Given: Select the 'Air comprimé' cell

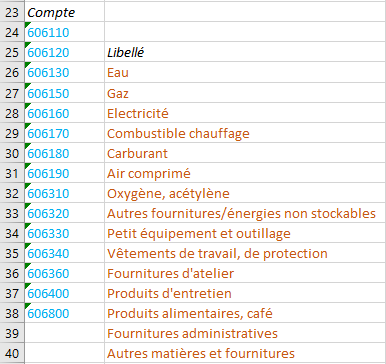Looking at the screenshot, I should [x=245, y=173].
